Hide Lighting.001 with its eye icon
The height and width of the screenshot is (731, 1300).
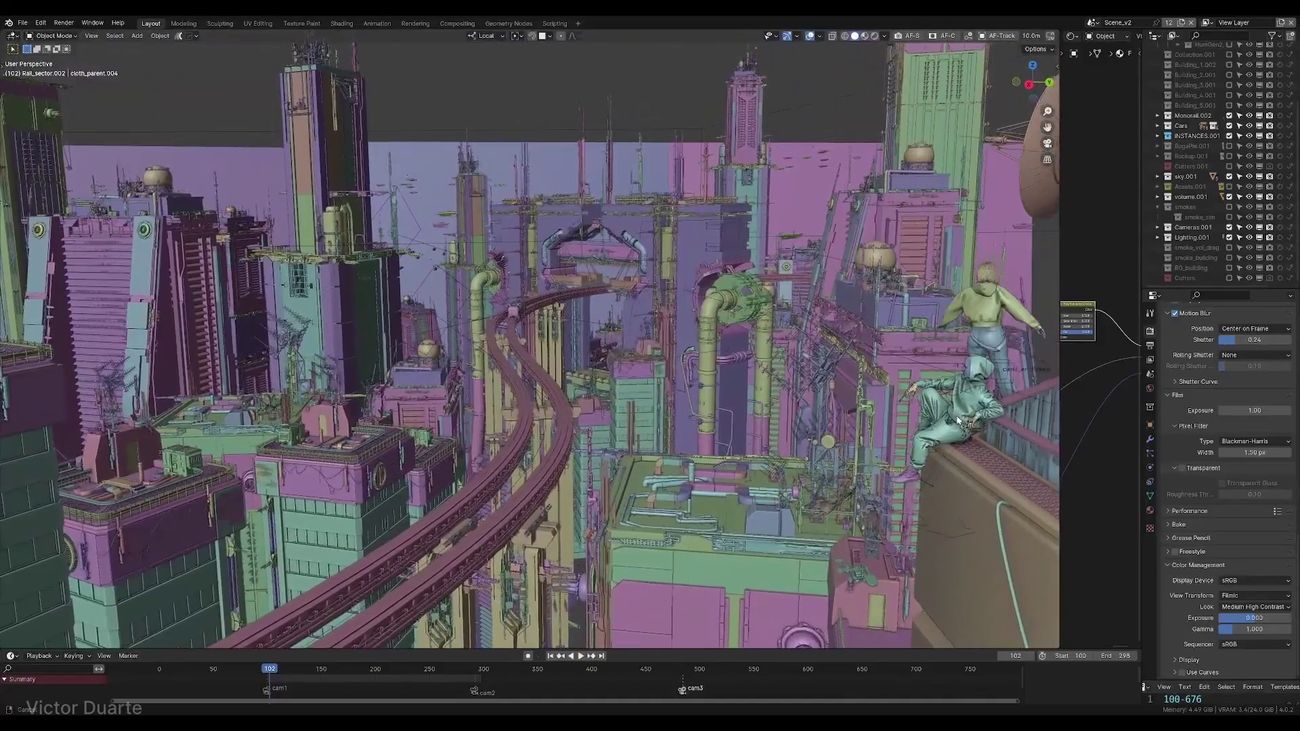tap(1249, 237)
